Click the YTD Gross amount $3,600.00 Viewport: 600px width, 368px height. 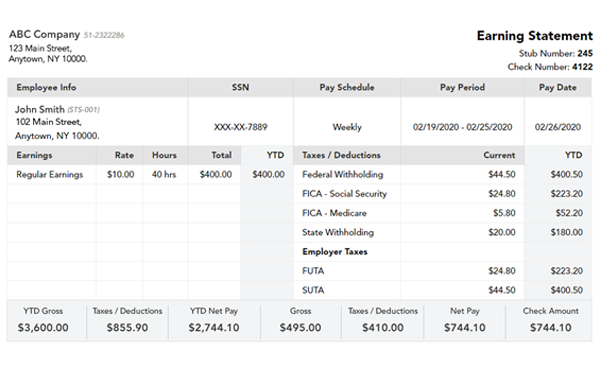[43, 328]
